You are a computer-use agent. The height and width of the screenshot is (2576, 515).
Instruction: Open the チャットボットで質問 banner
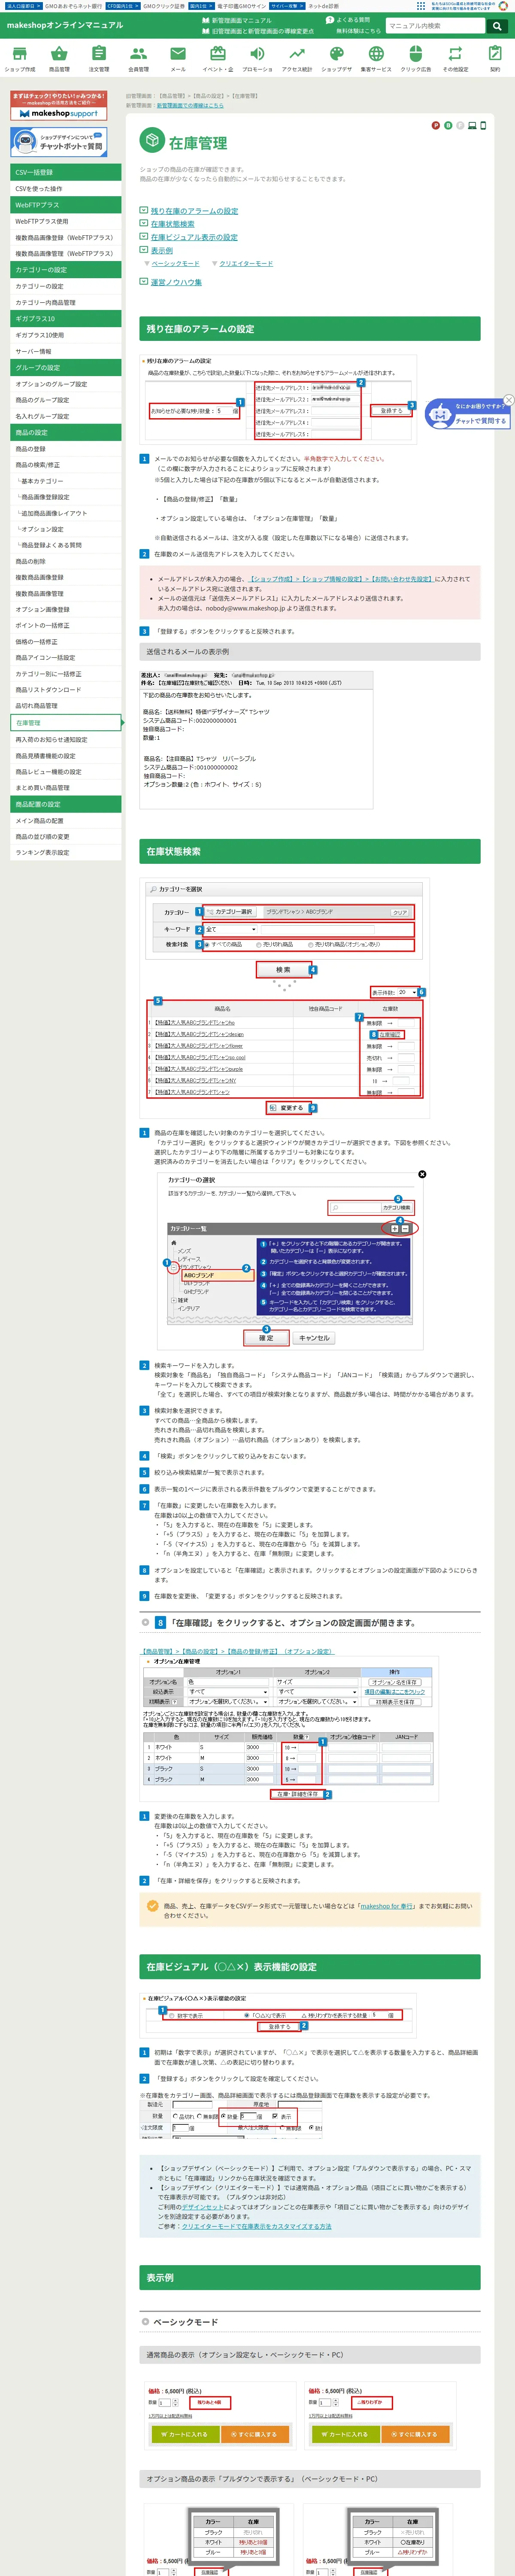59,143
